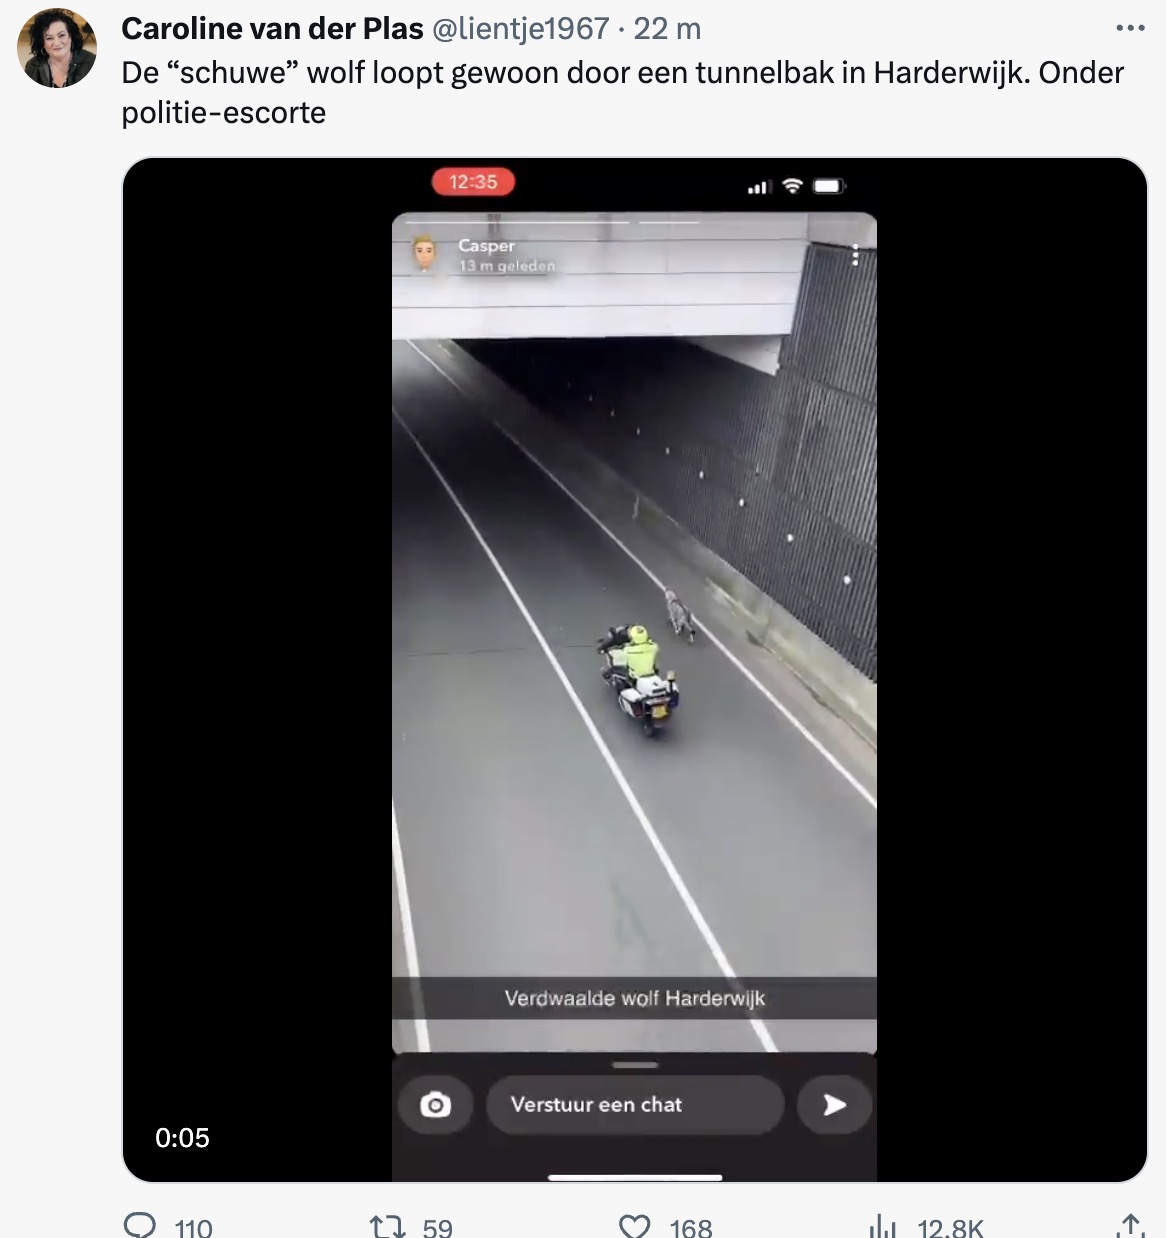
Task: Click the 0:05 video duration label
Action: 182,1138
